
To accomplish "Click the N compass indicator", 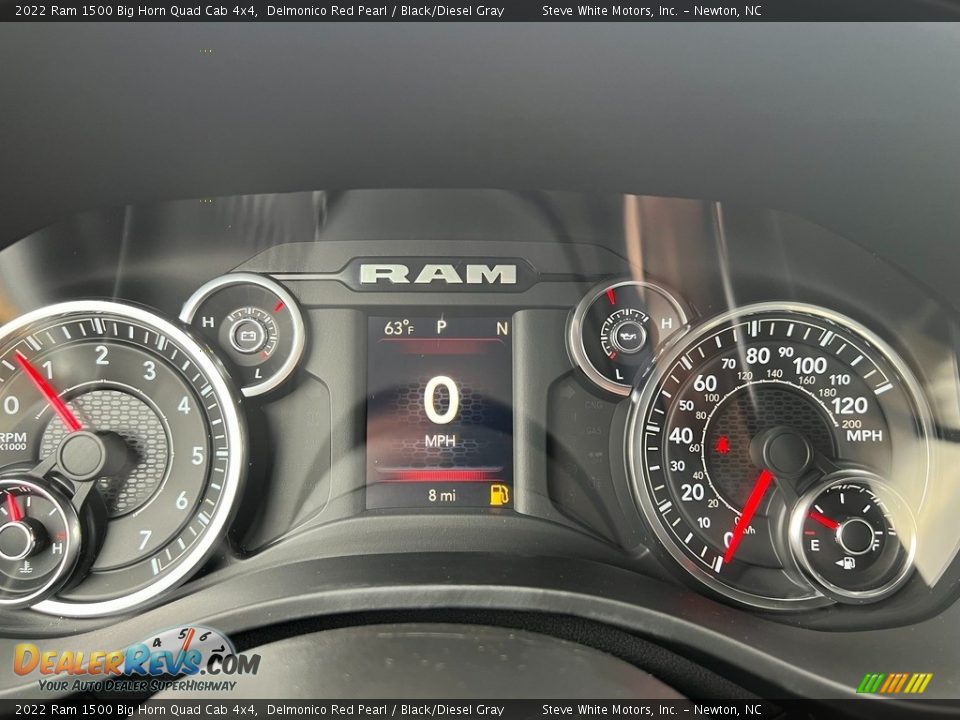I will coord(502,329).
